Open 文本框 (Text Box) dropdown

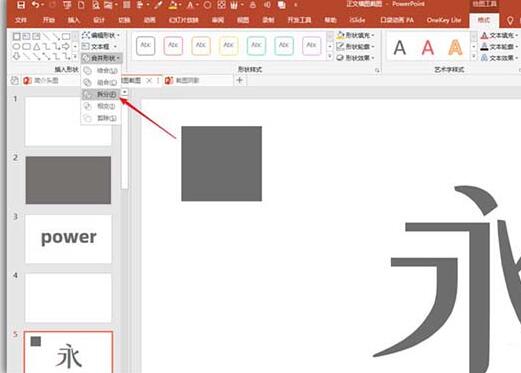click(99, 46)
